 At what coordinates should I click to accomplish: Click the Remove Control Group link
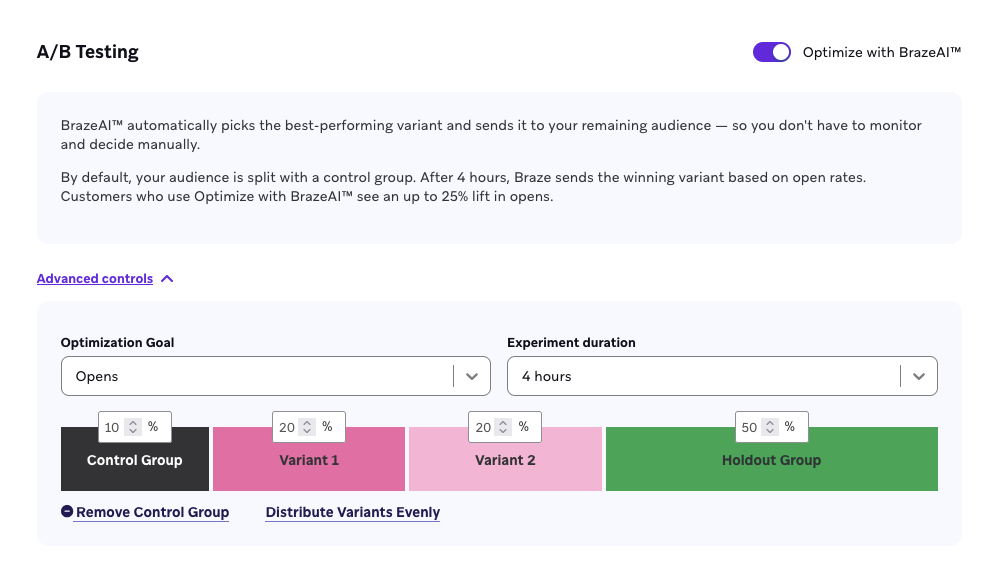click(152, 513)
